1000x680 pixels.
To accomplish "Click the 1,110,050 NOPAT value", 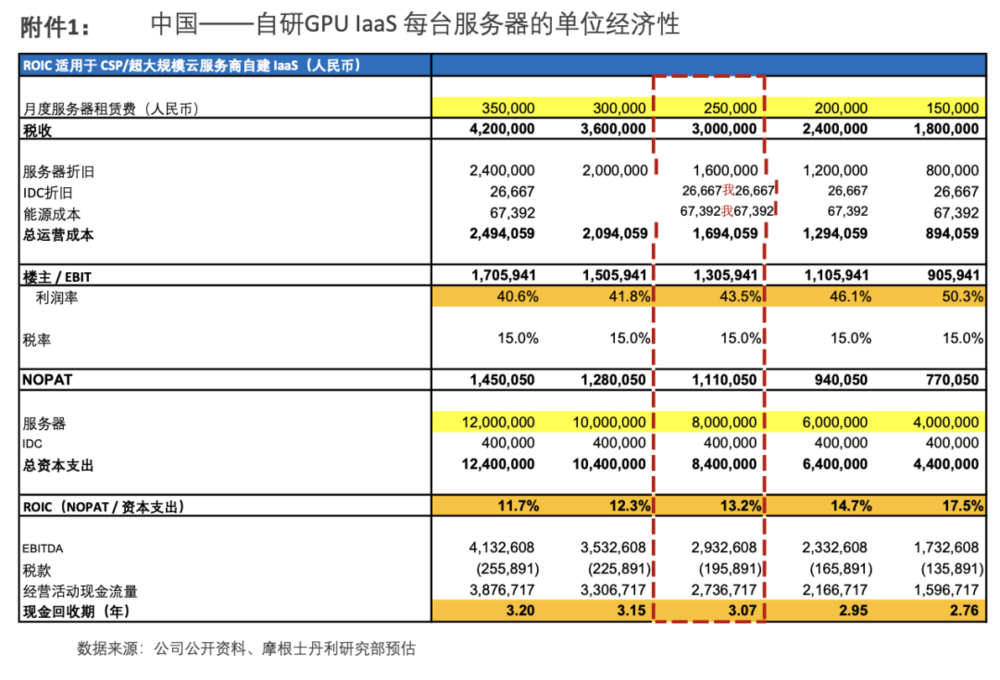I will pos(724,380).
